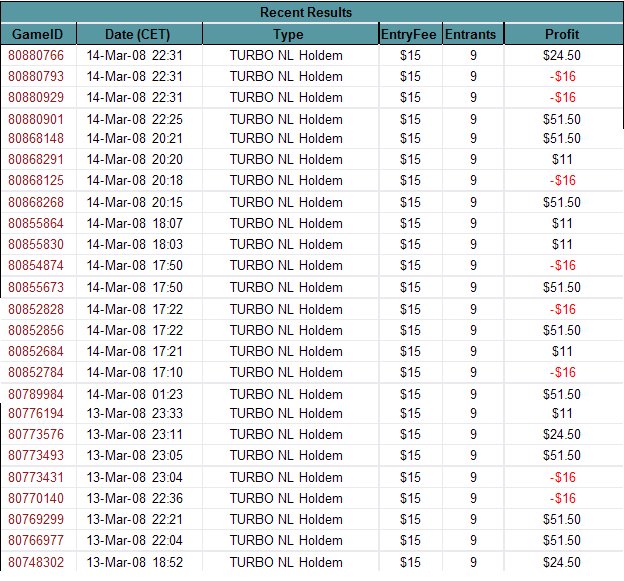Click the GameID column header
Viewport: 624px width, 581px height.
click(x=38, y=34)
